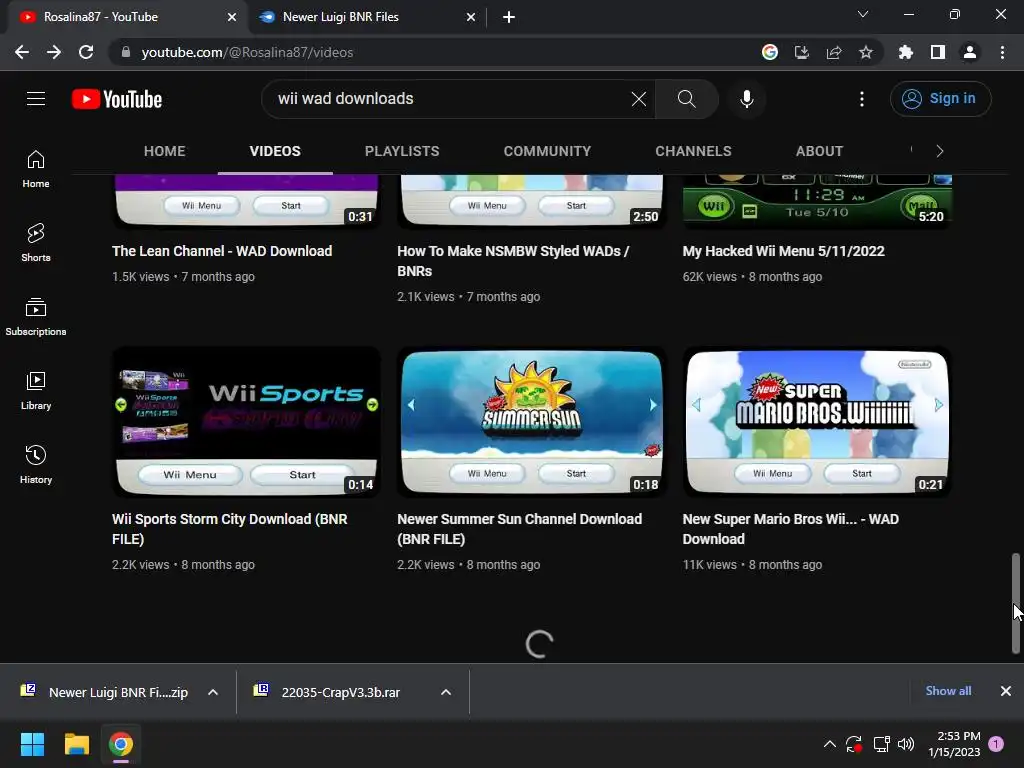1024x768 pixels.
Task: Open 'New Super Mario Bros Wii... - WAD Download' title
Action: tap(791, 528)
